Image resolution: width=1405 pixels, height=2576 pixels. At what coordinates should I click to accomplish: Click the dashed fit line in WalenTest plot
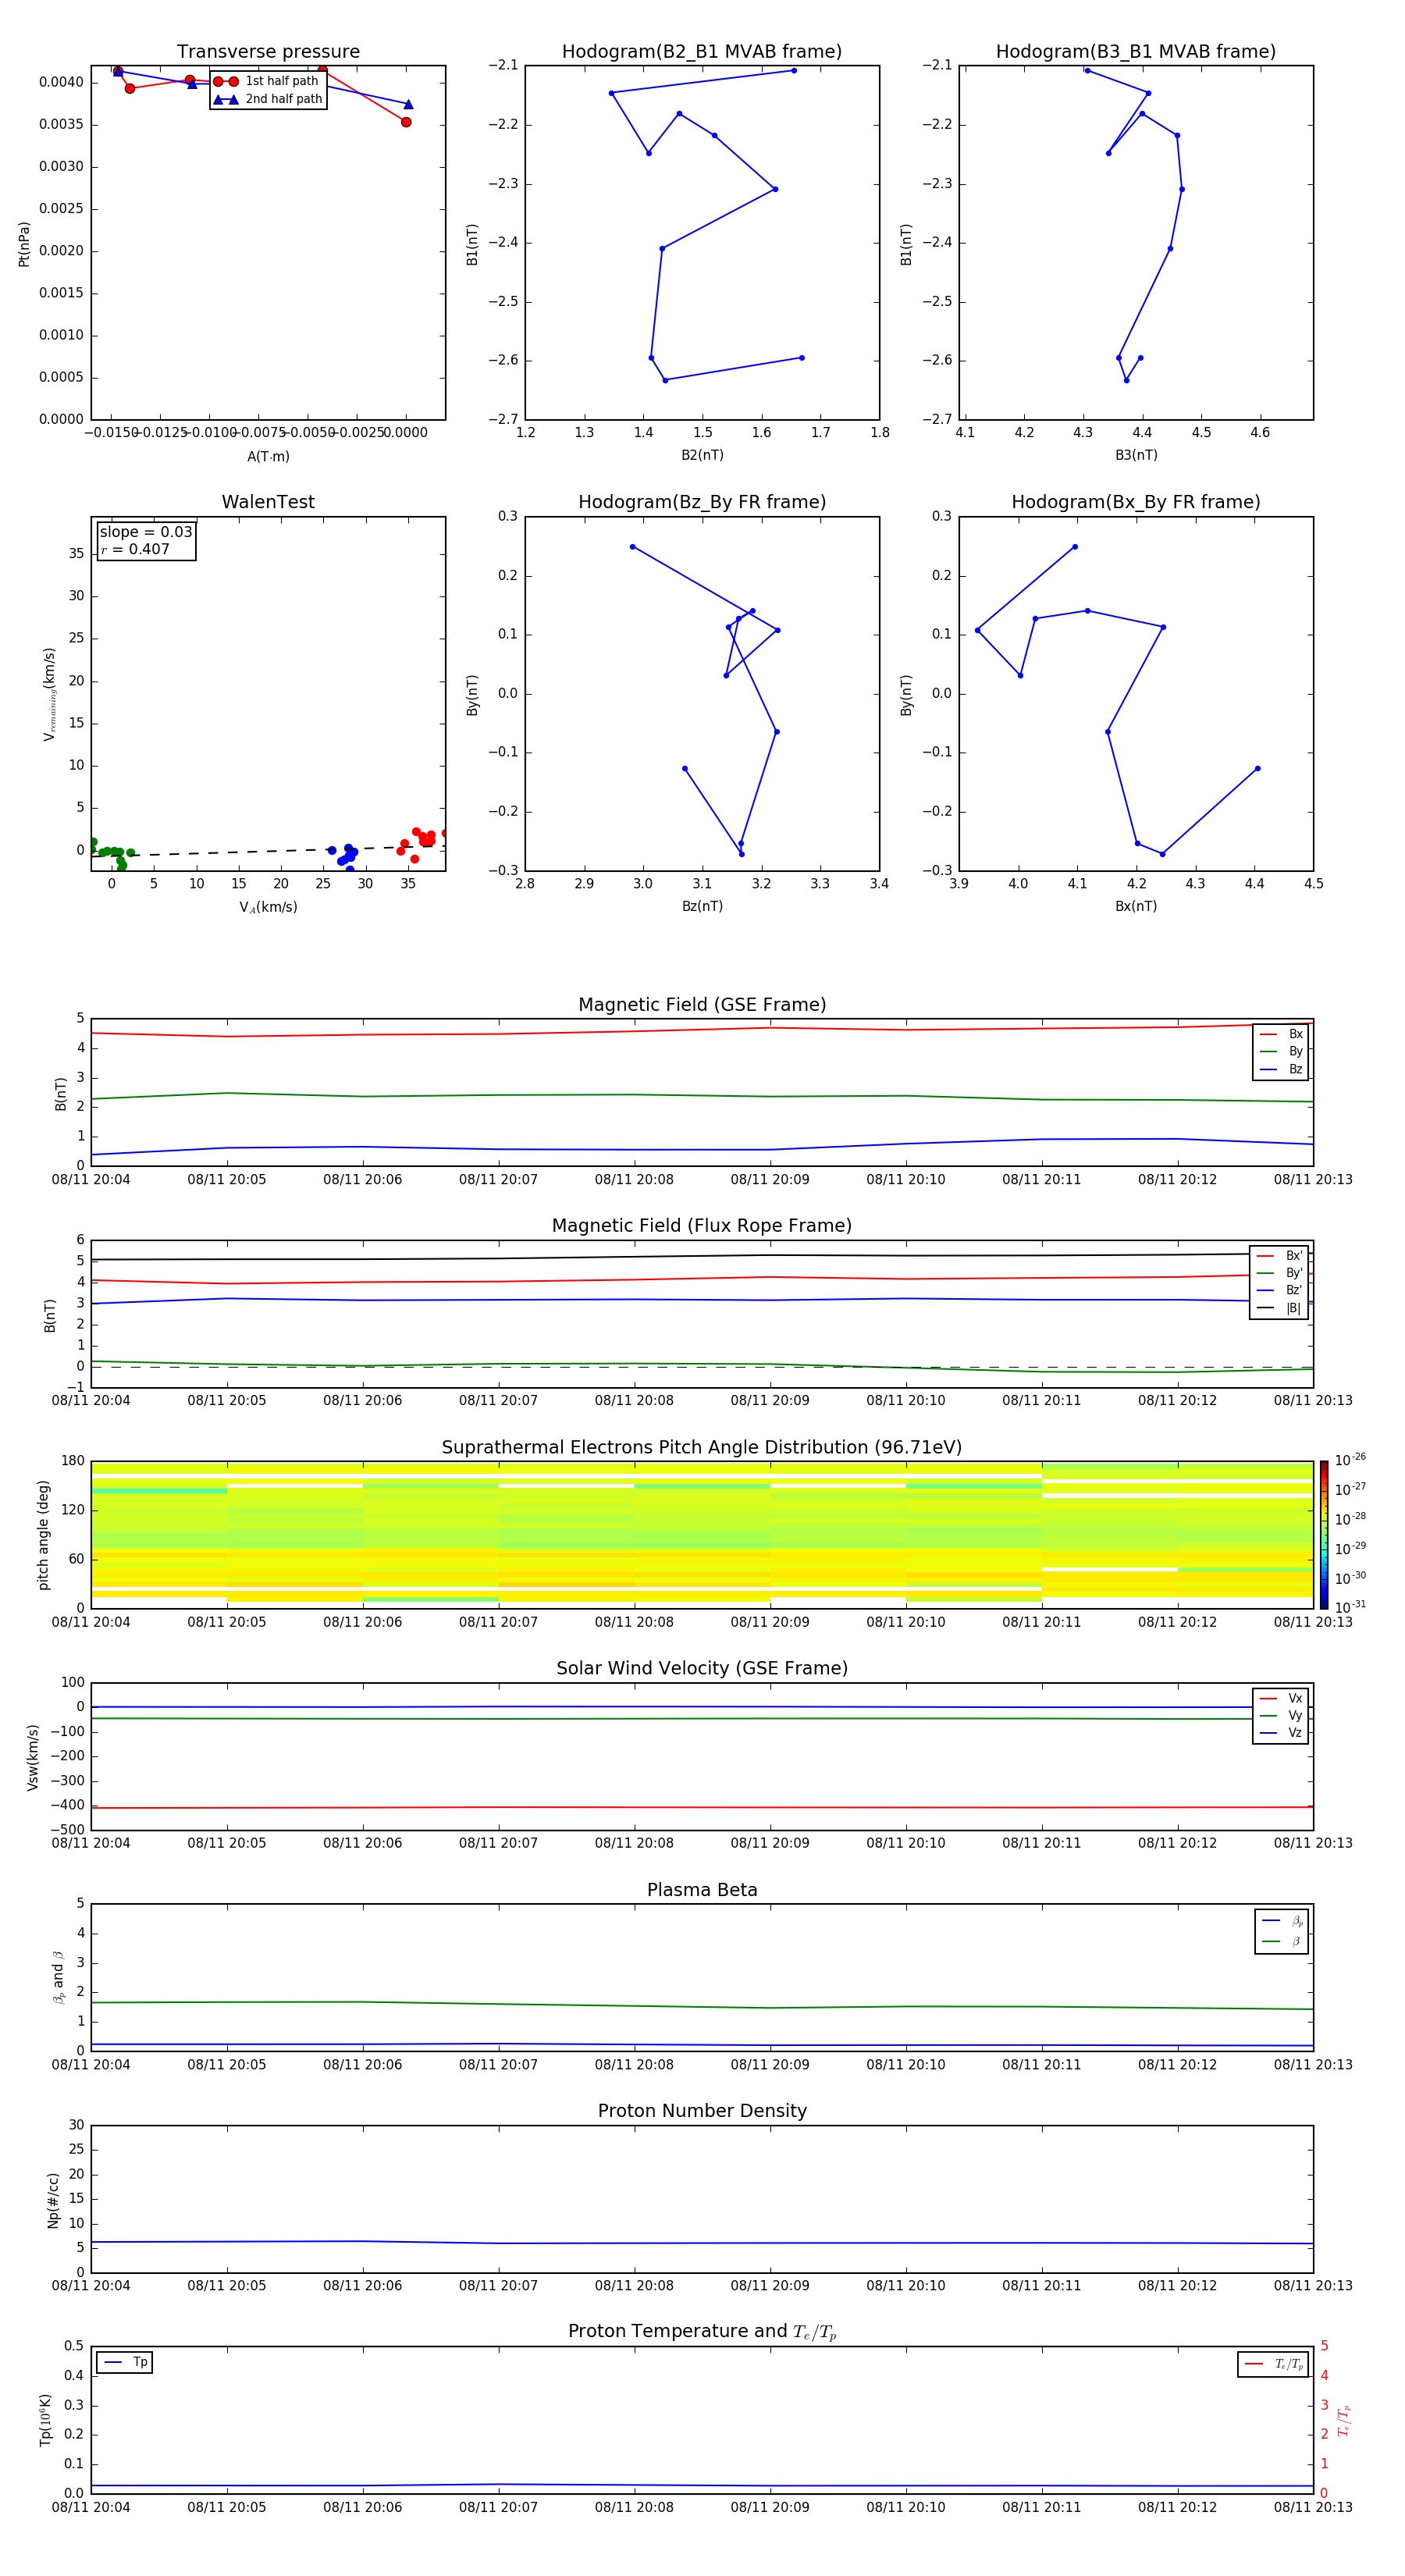pos(268,851)
